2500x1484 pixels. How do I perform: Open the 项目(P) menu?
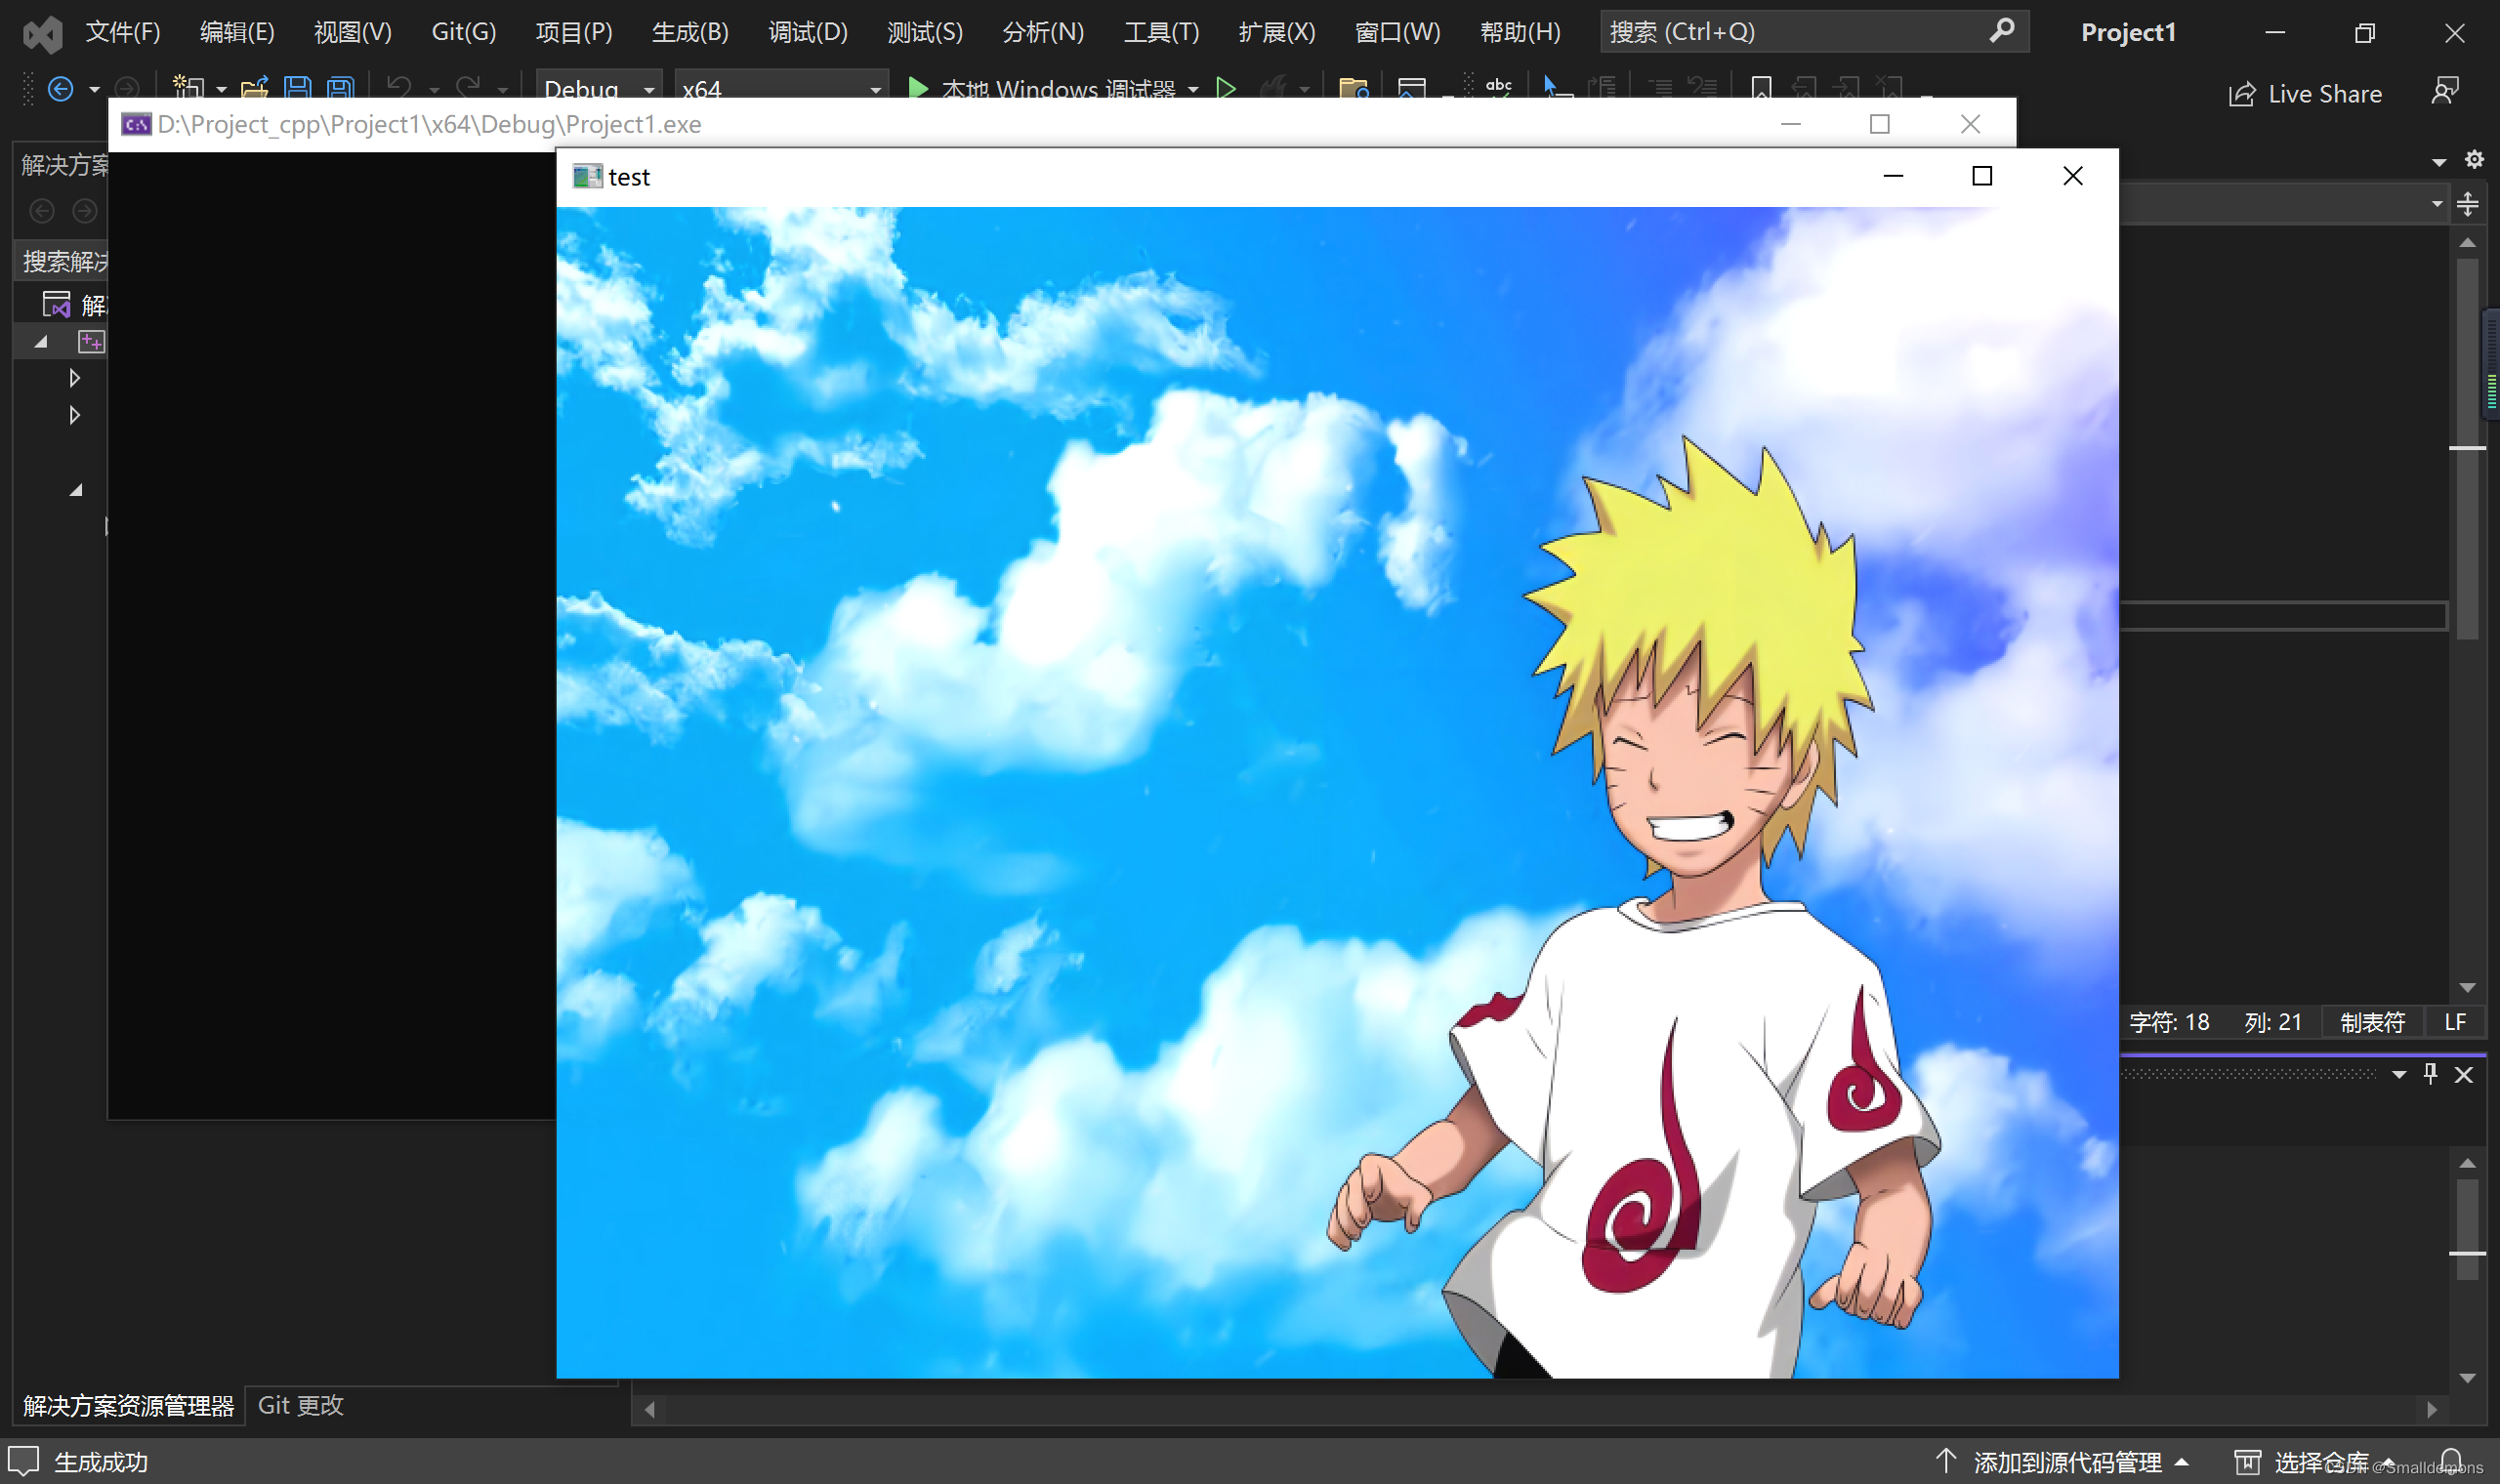click(574, 32)
